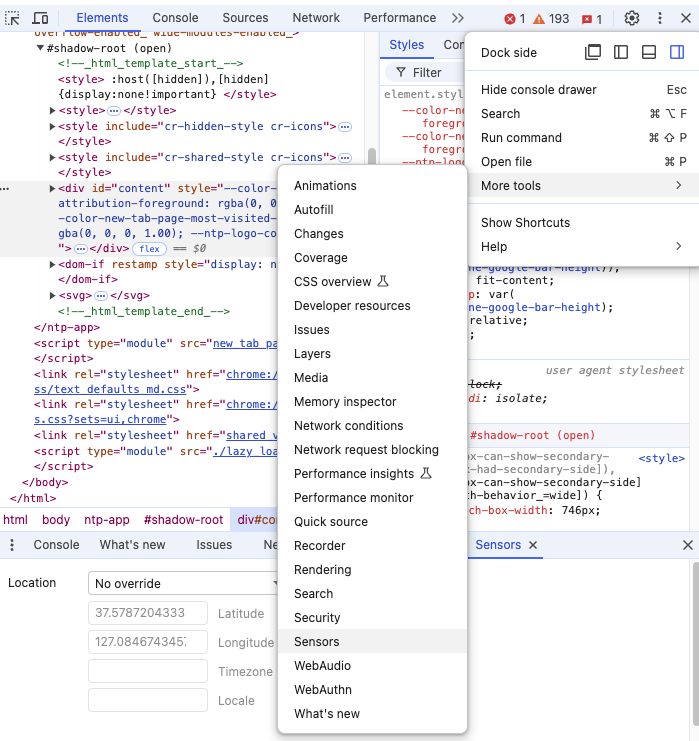Open the lazy_load script source link

click(245, 451)
